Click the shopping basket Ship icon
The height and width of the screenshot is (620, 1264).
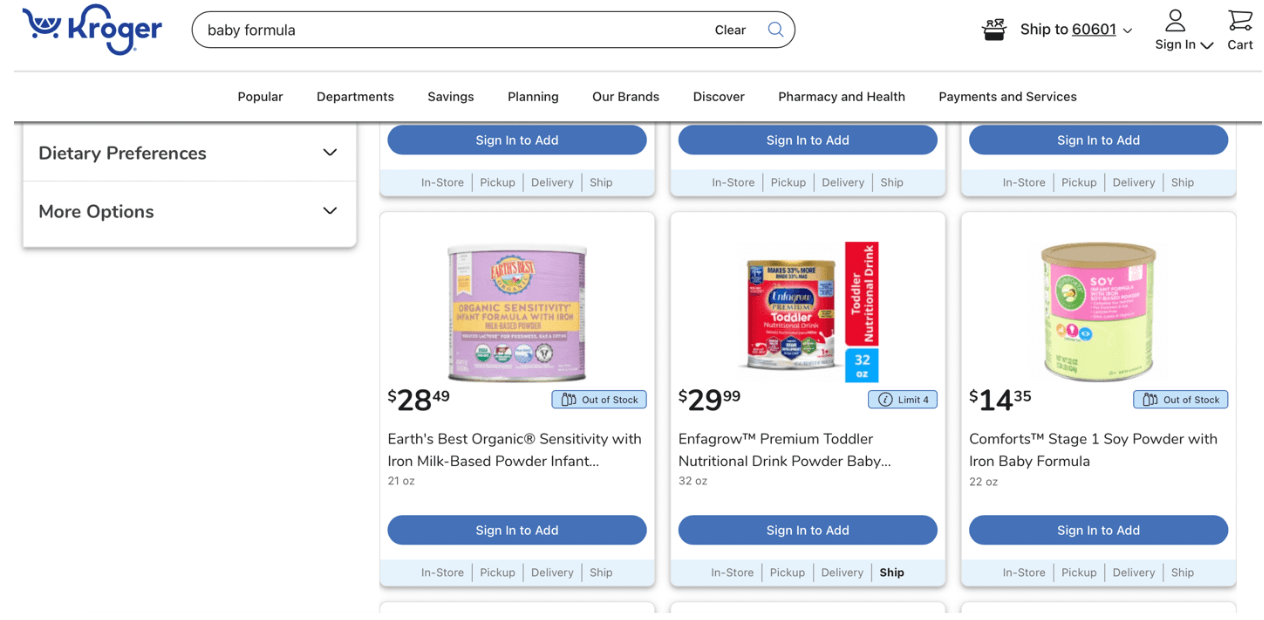[x=994, y=29]
